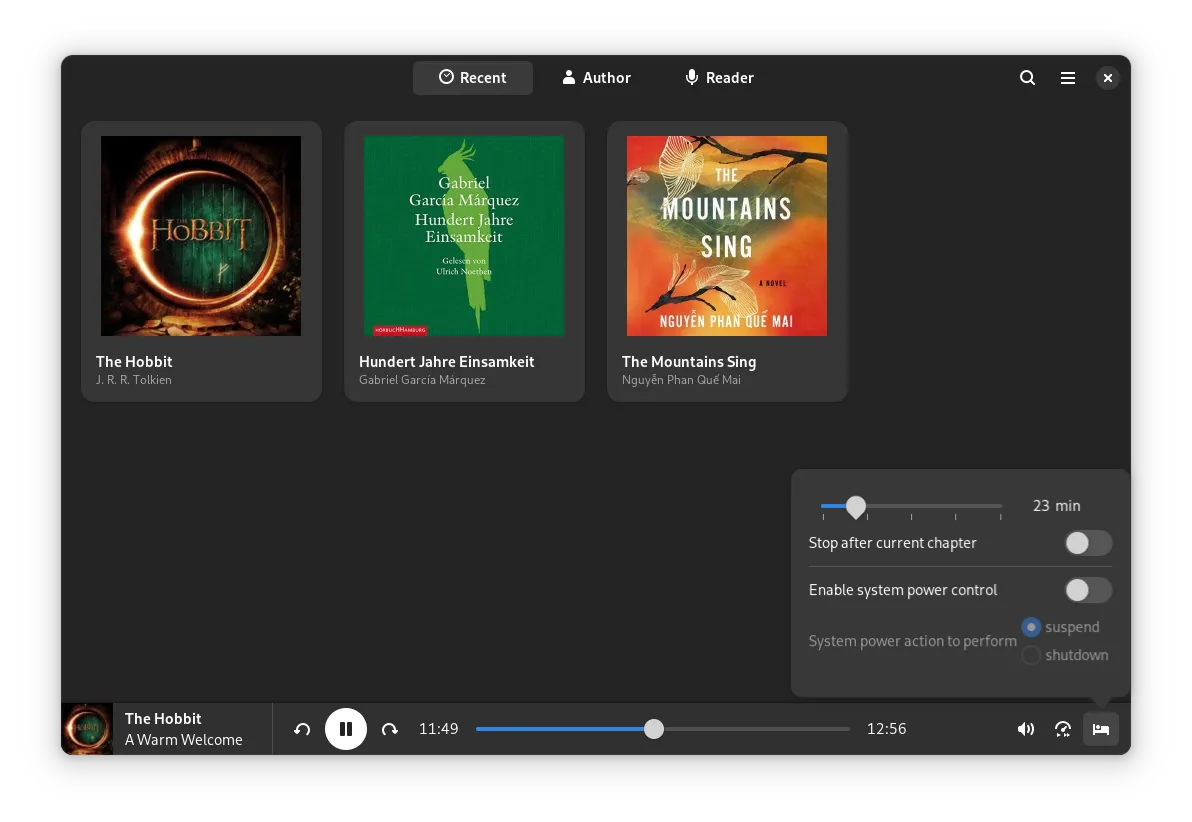Click the Hobbit thumbnail in player bar
This screenshot has height=822, width=1192.
pos(88,729)
